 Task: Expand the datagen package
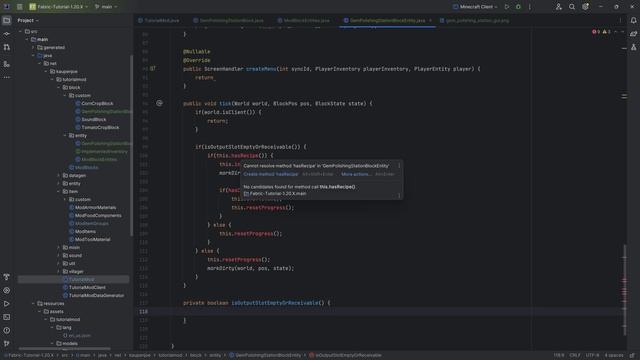click(x=58, y=176)
